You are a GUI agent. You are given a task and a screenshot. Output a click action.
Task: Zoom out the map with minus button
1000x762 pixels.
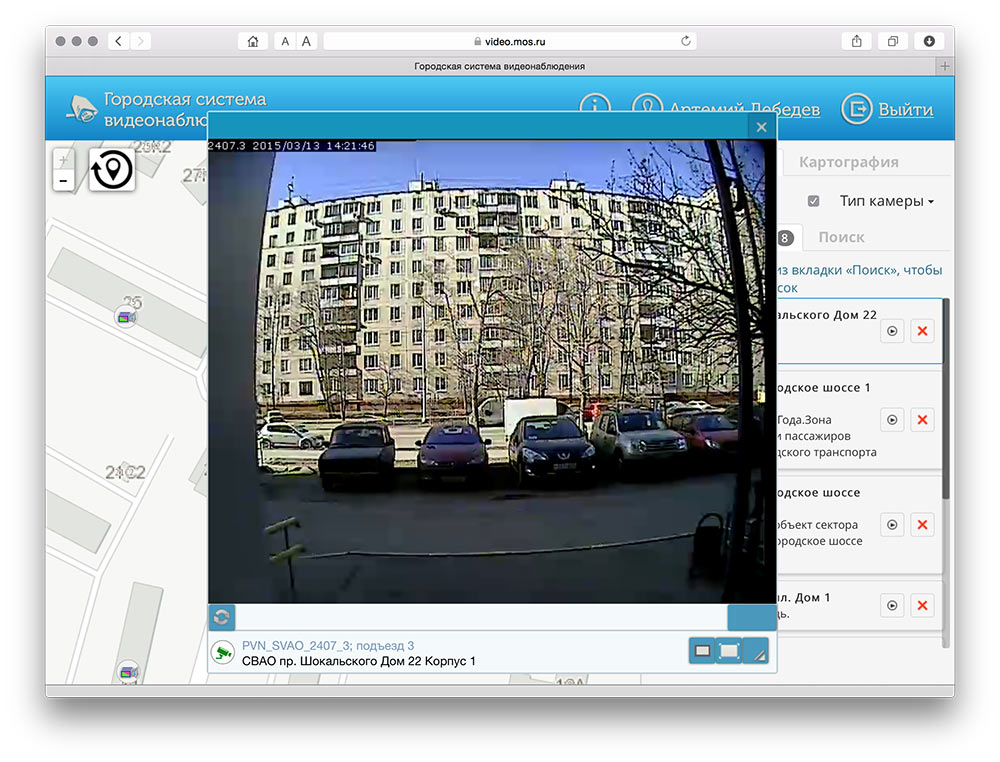[x=63, y=180]
